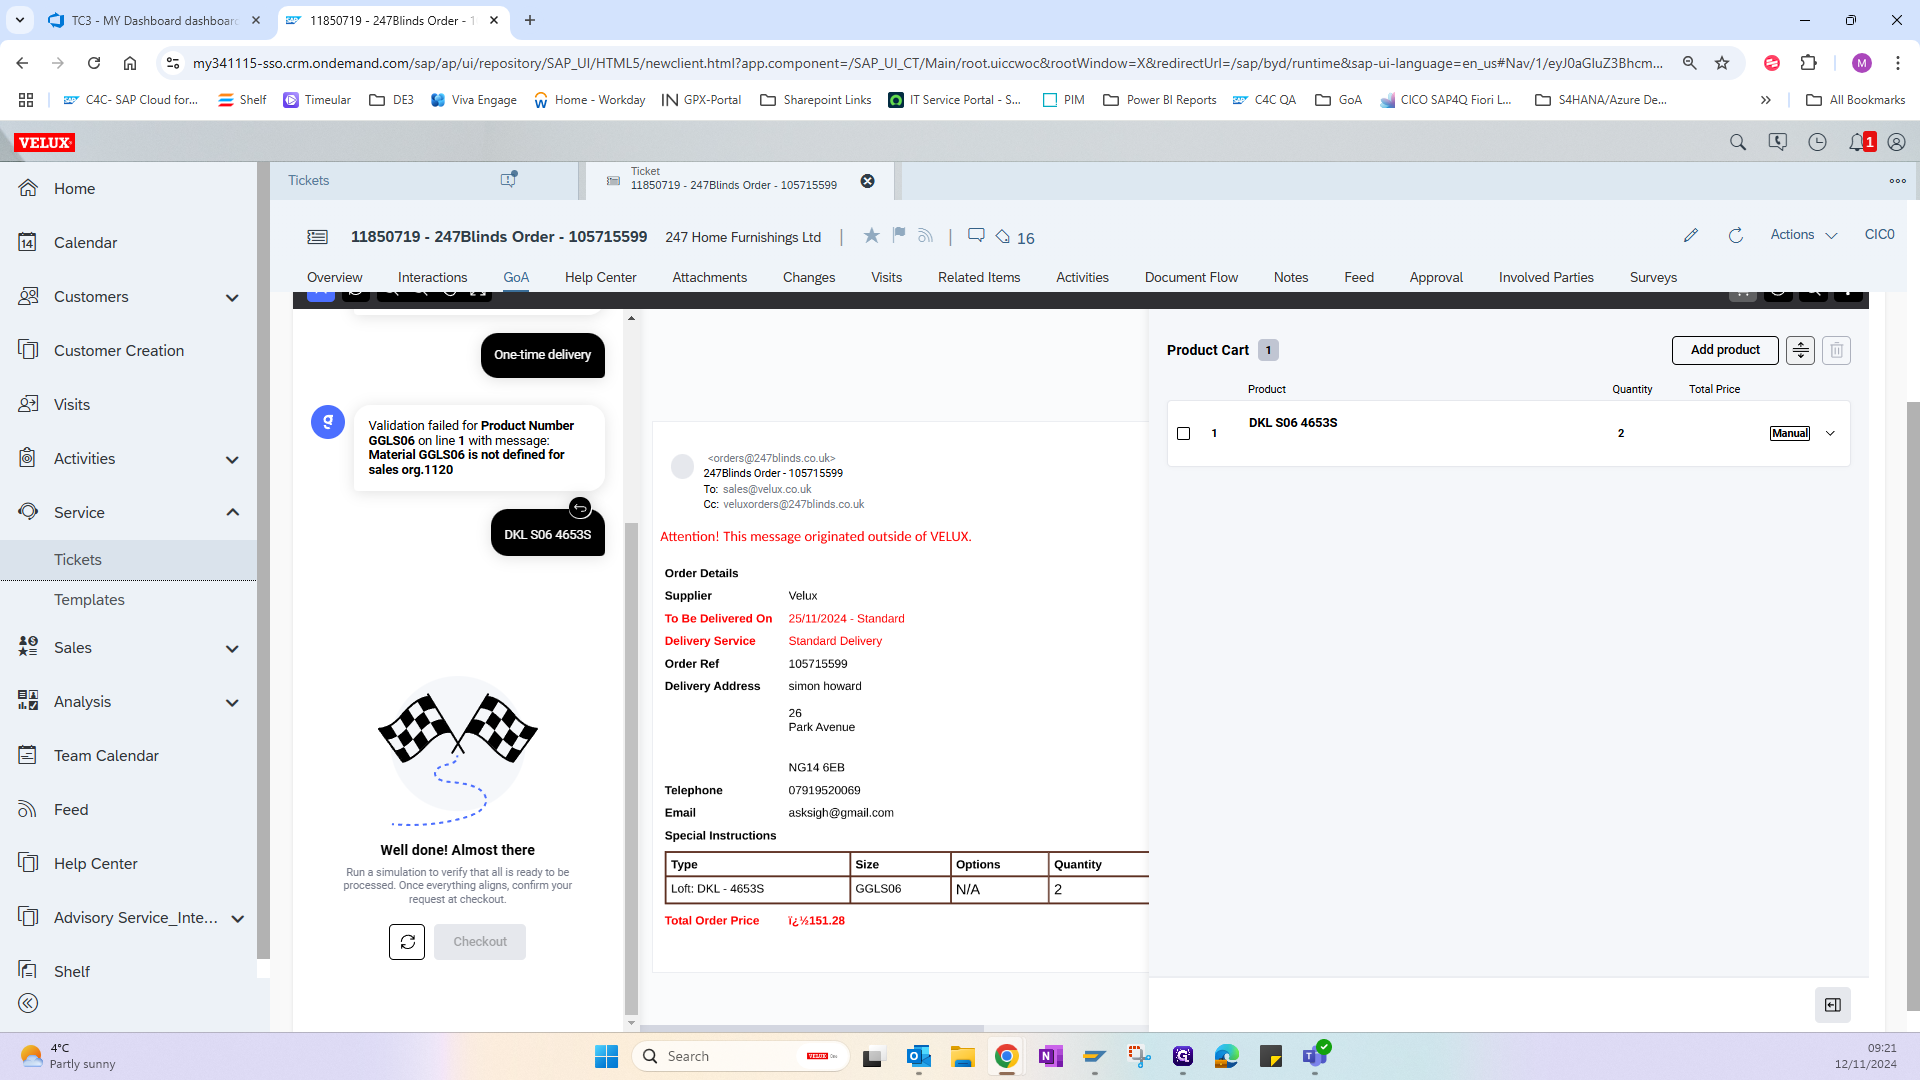Collapse the left navigation with double-arrow icon
Viewport: 1920px width, 1080px height.
point(28,1003)
